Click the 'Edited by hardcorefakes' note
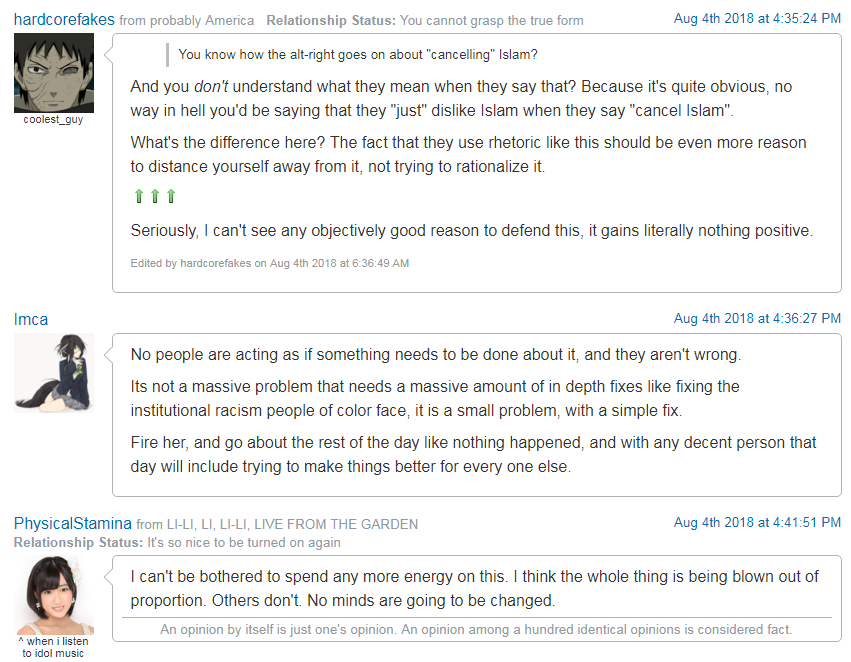The width and height of the screenshot is (851, 662). click(x=270, y=263)
